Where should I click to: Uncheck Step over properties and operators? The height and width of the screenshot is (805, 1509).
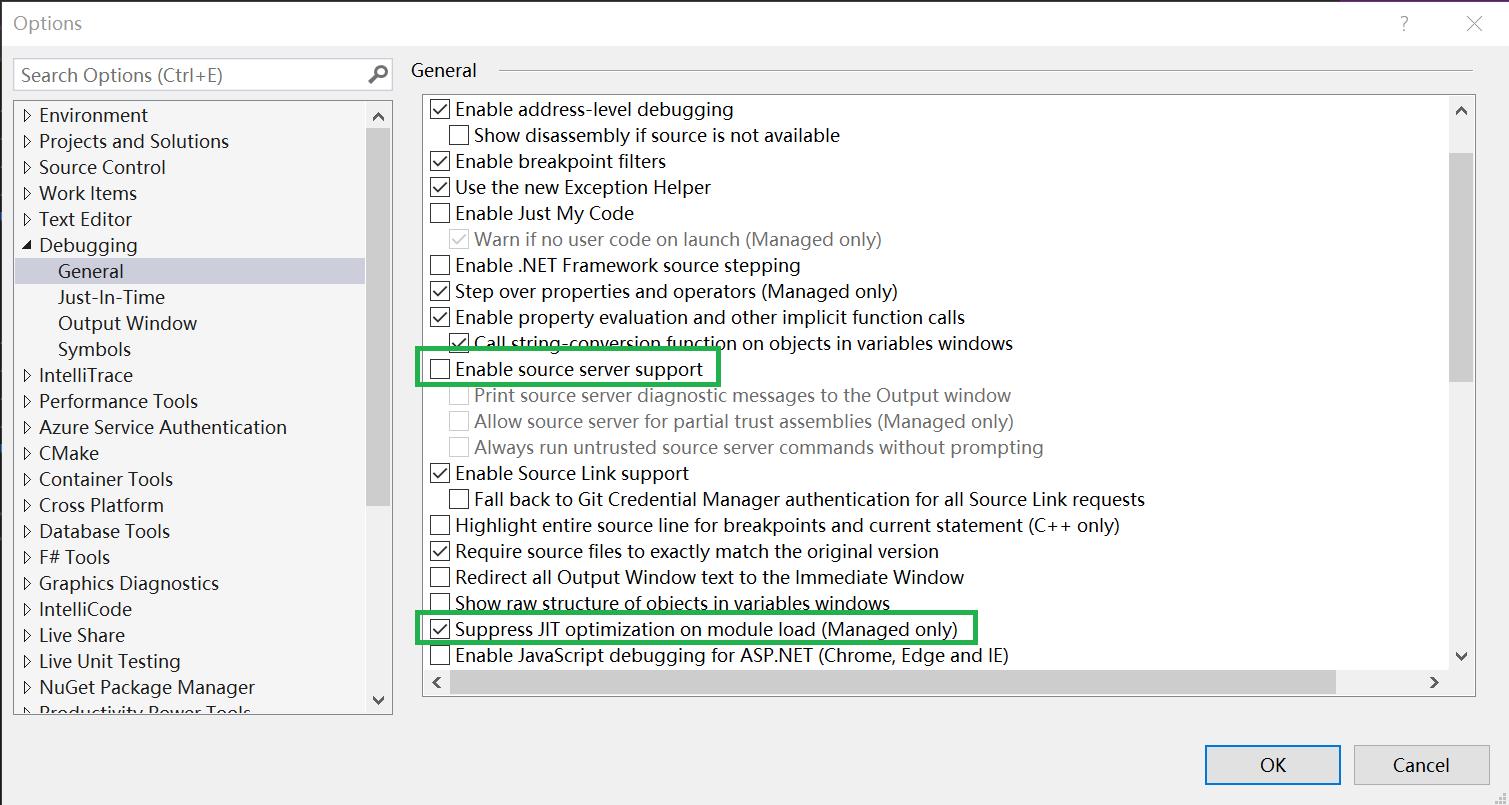[440, 291]
